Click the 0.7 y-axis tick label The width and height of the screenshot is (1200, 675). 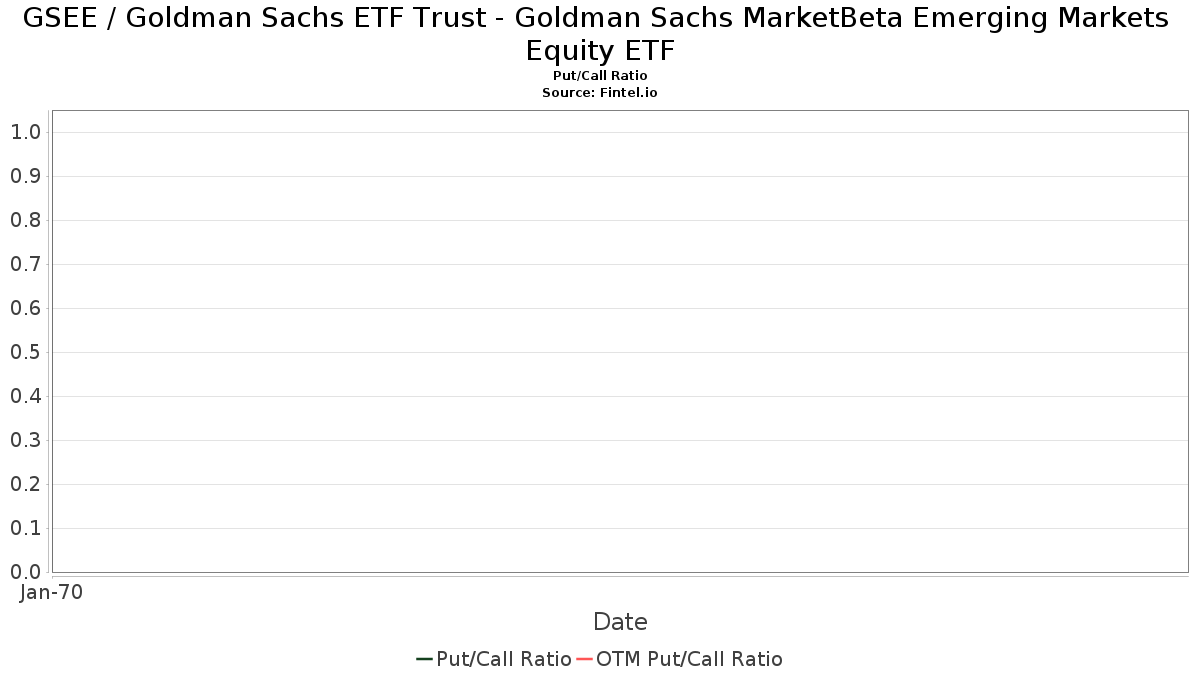25,264
